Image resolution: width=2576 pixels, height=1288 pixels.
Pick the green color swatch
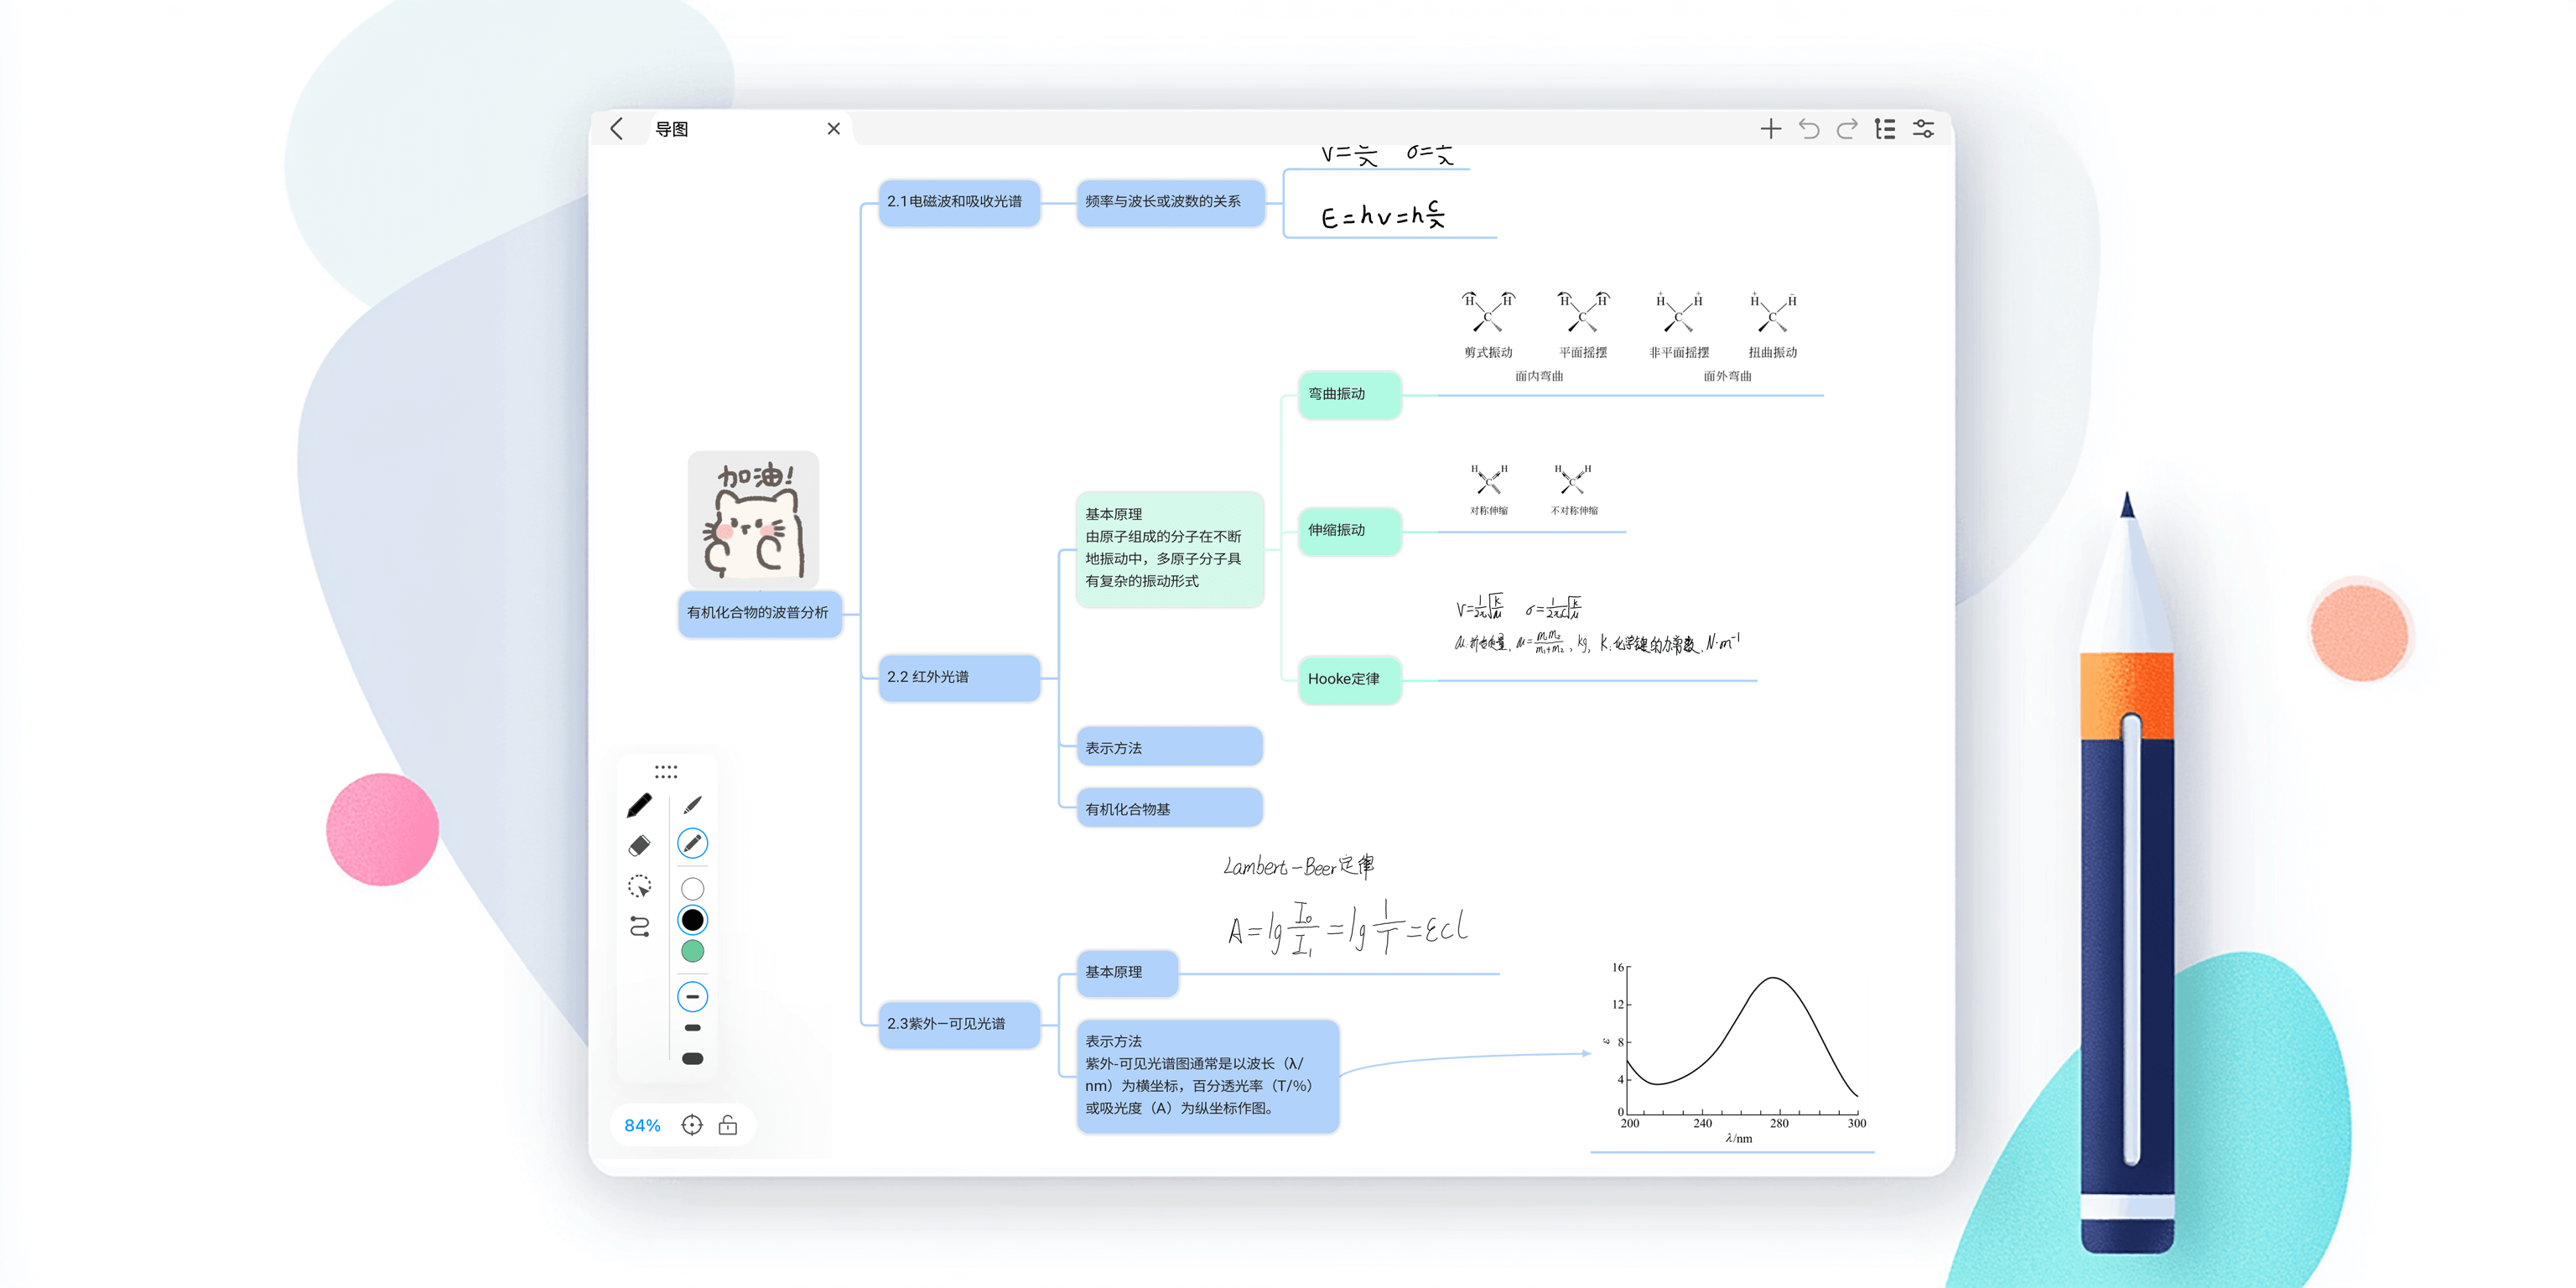coord(692,951)
